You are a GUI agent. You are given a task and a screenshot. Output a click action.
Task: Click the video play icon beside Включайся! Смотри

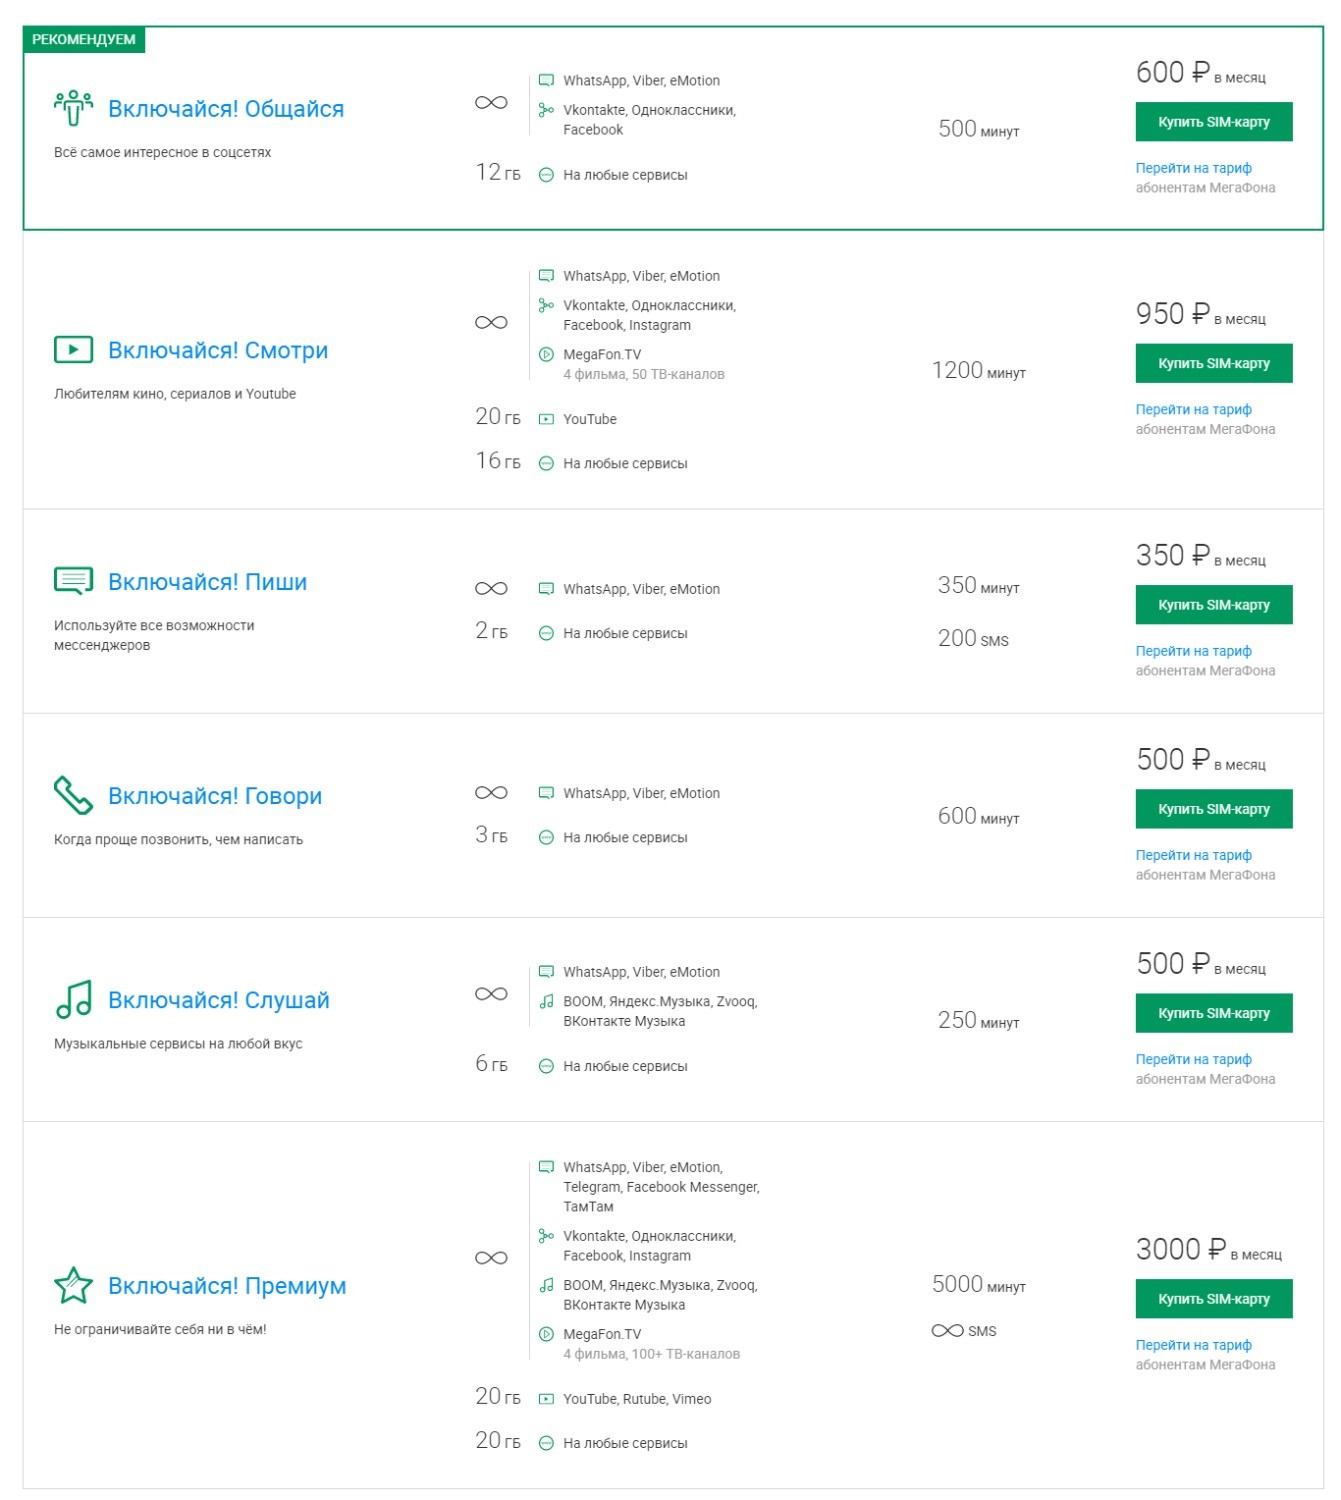tap(73, 350)
